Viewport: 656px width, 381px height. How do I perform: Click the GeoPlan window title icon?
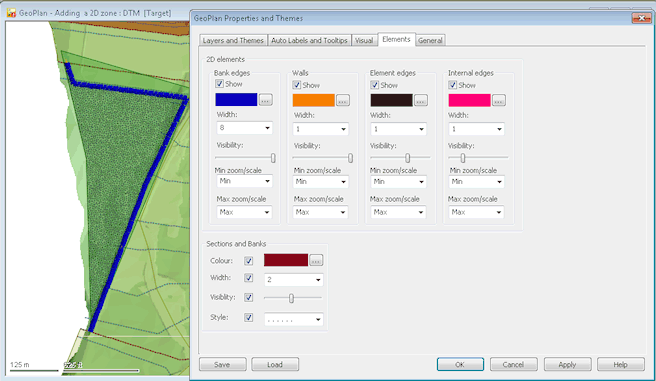click(x=11, y=13)
